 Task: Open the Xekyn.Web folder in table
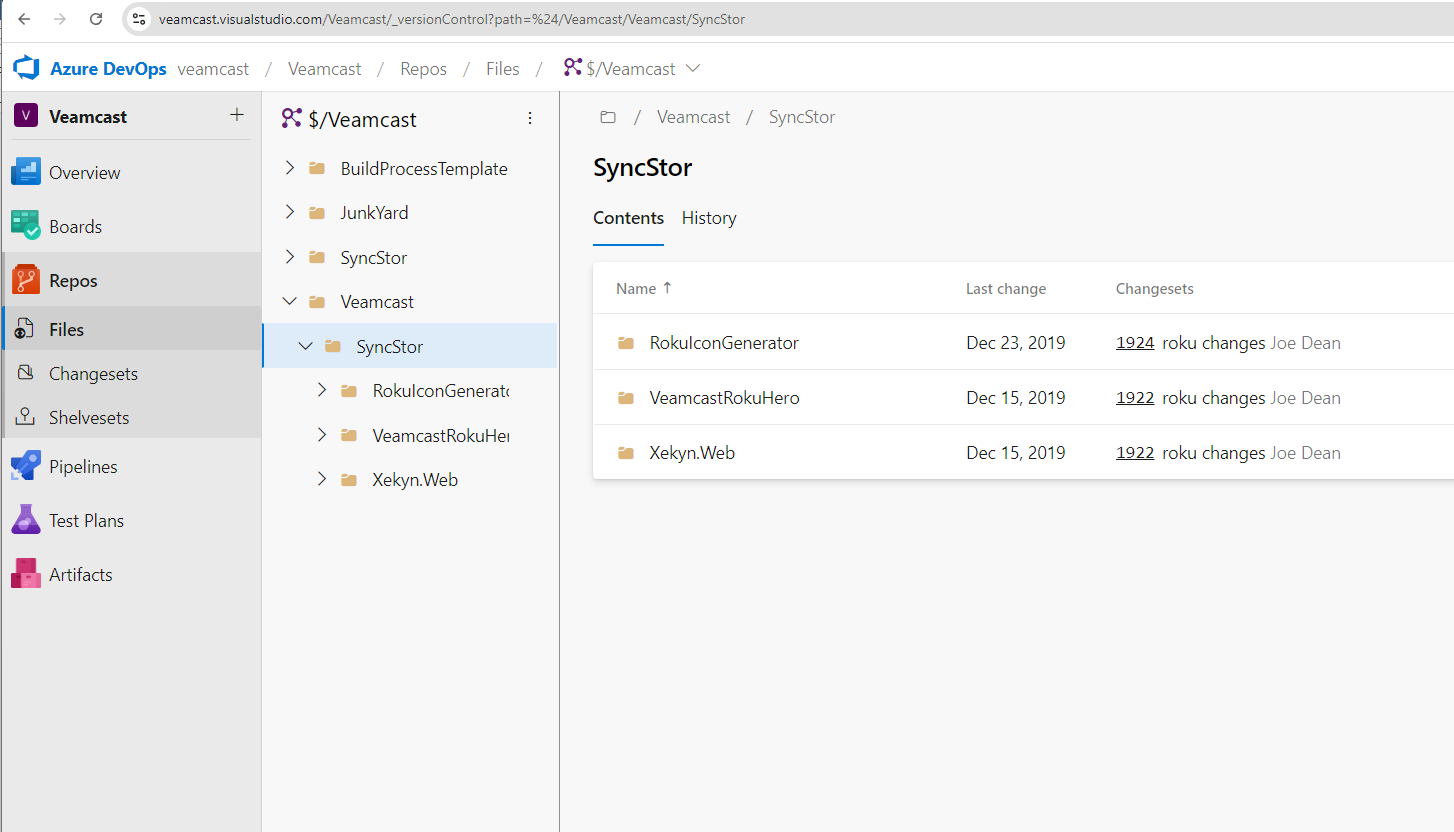click(x=692, y=453)
